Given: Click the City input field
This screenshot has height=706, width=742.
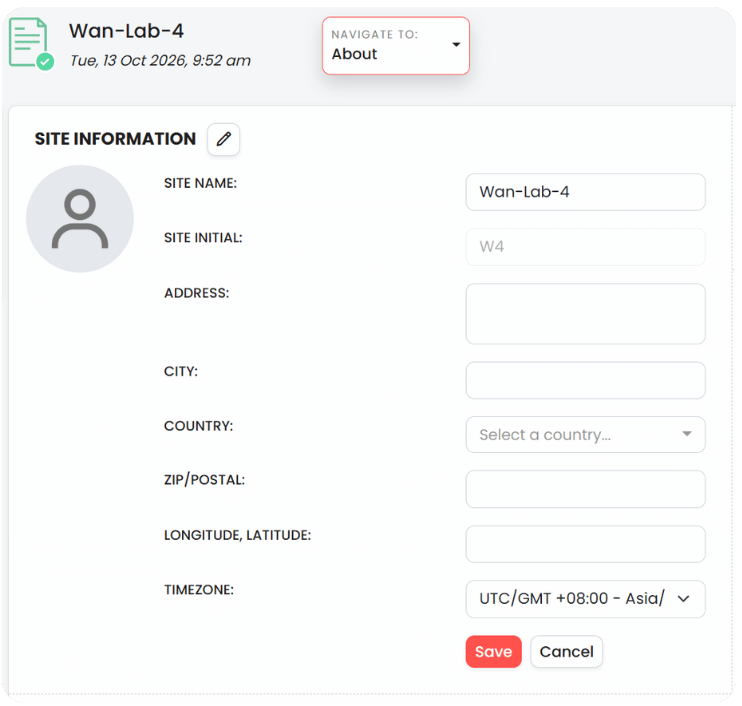Looking at the screenshot, I should [x=585, y=380].
